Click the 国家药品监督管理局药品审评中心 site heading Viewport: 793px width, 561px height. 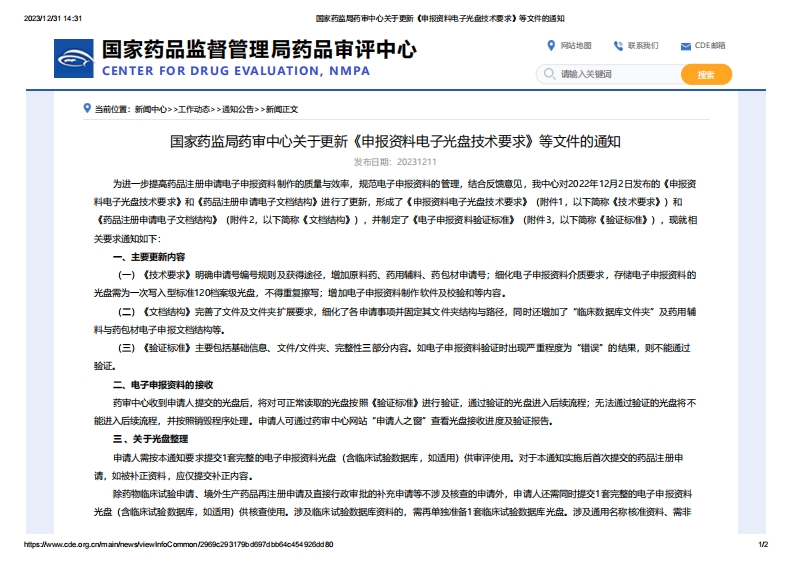pyautogui.click(x=259, y=49)
